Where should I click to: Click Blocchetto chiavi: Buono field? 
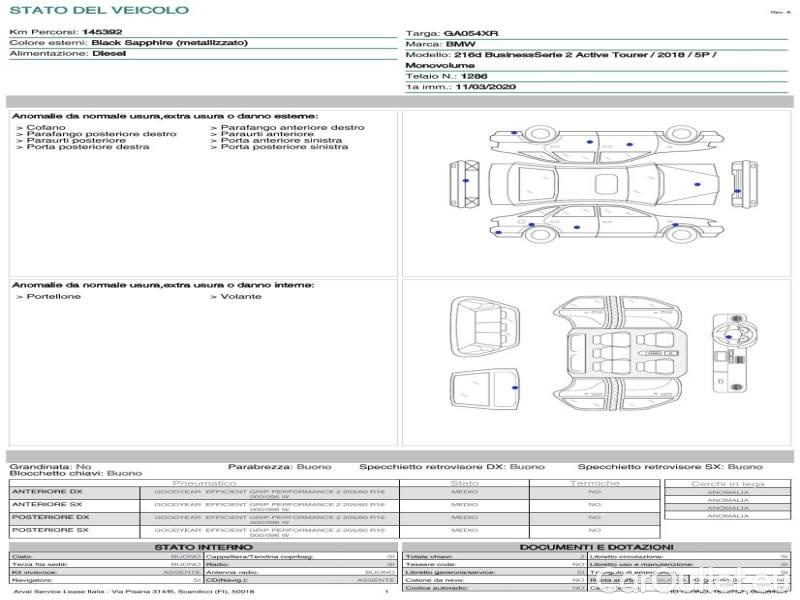(76, 473)
